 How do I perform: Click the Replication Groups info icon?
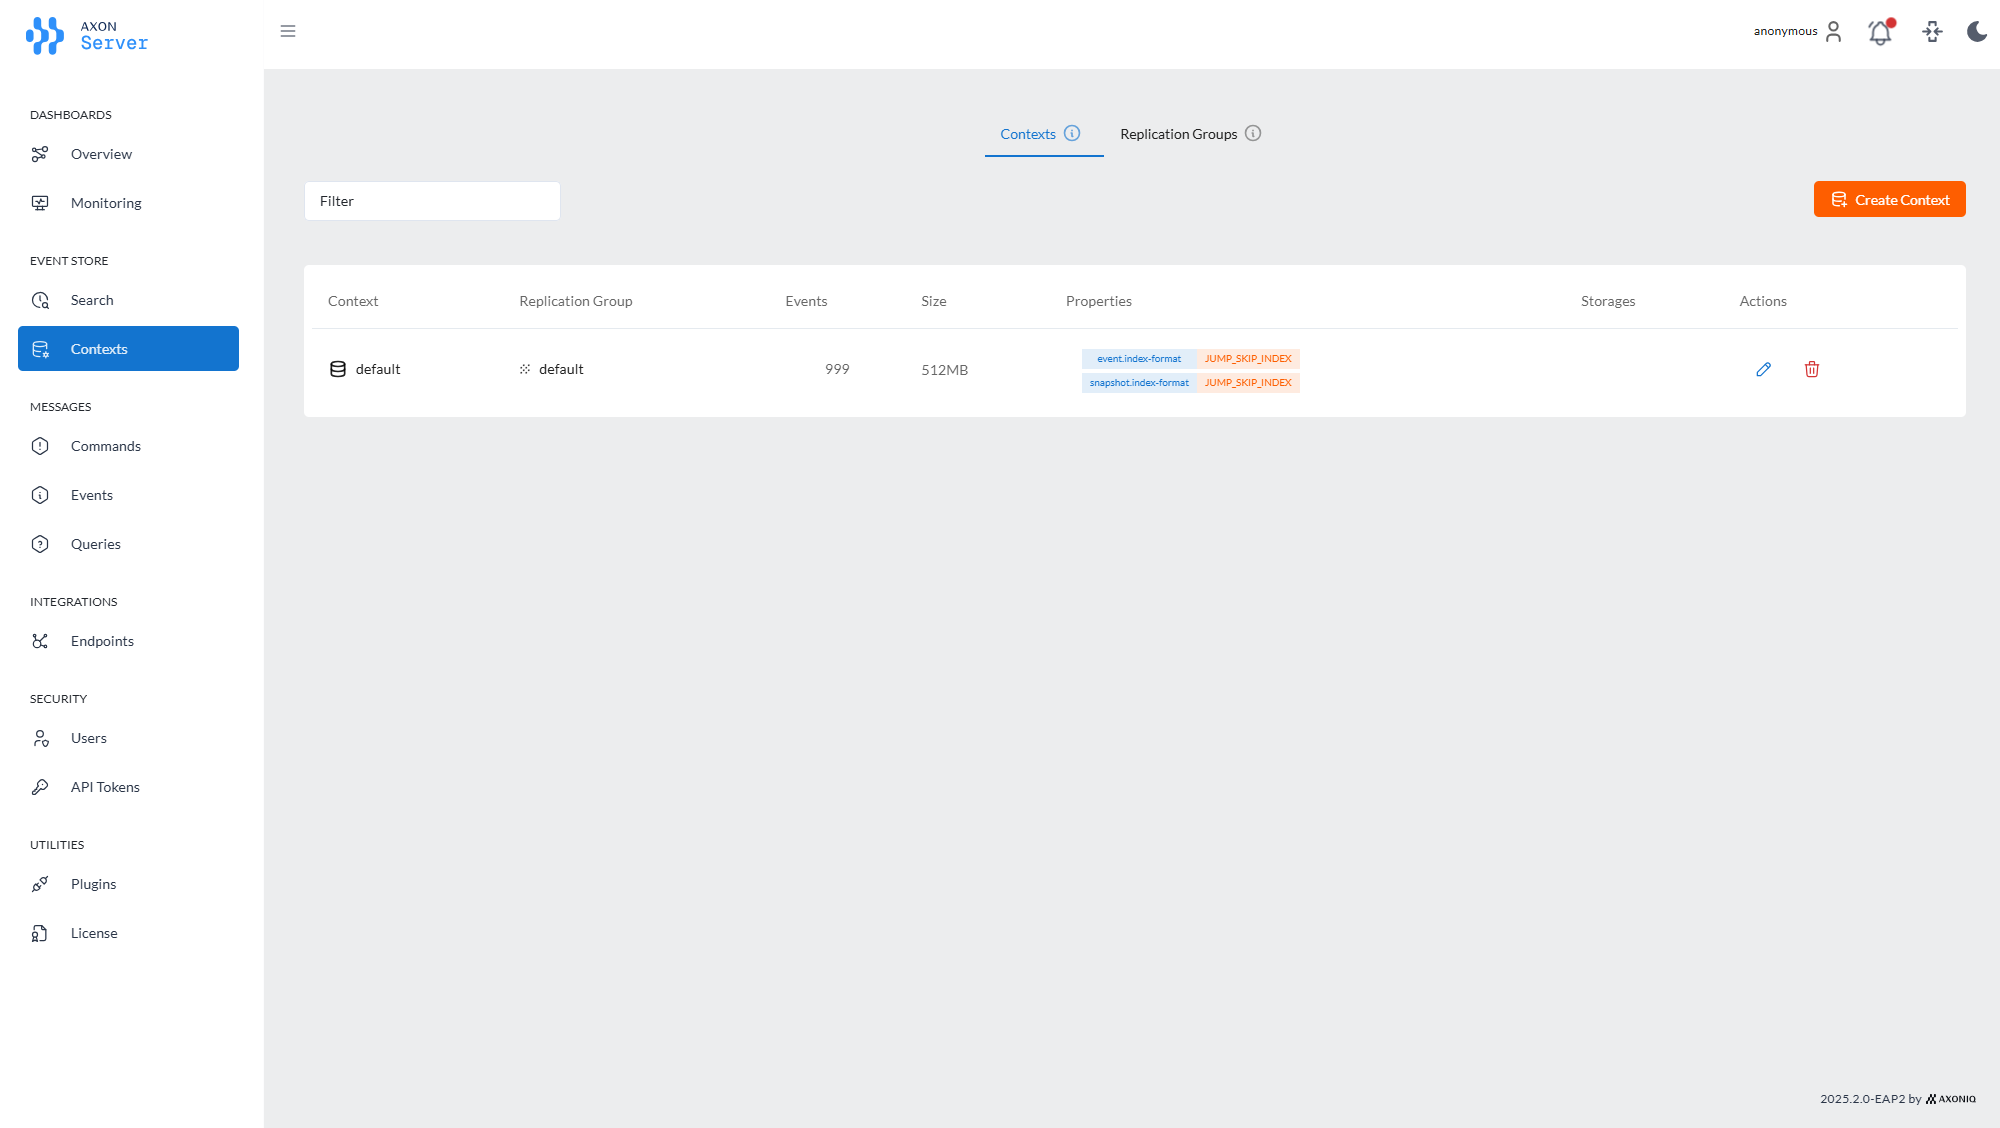coord(1253,133)
